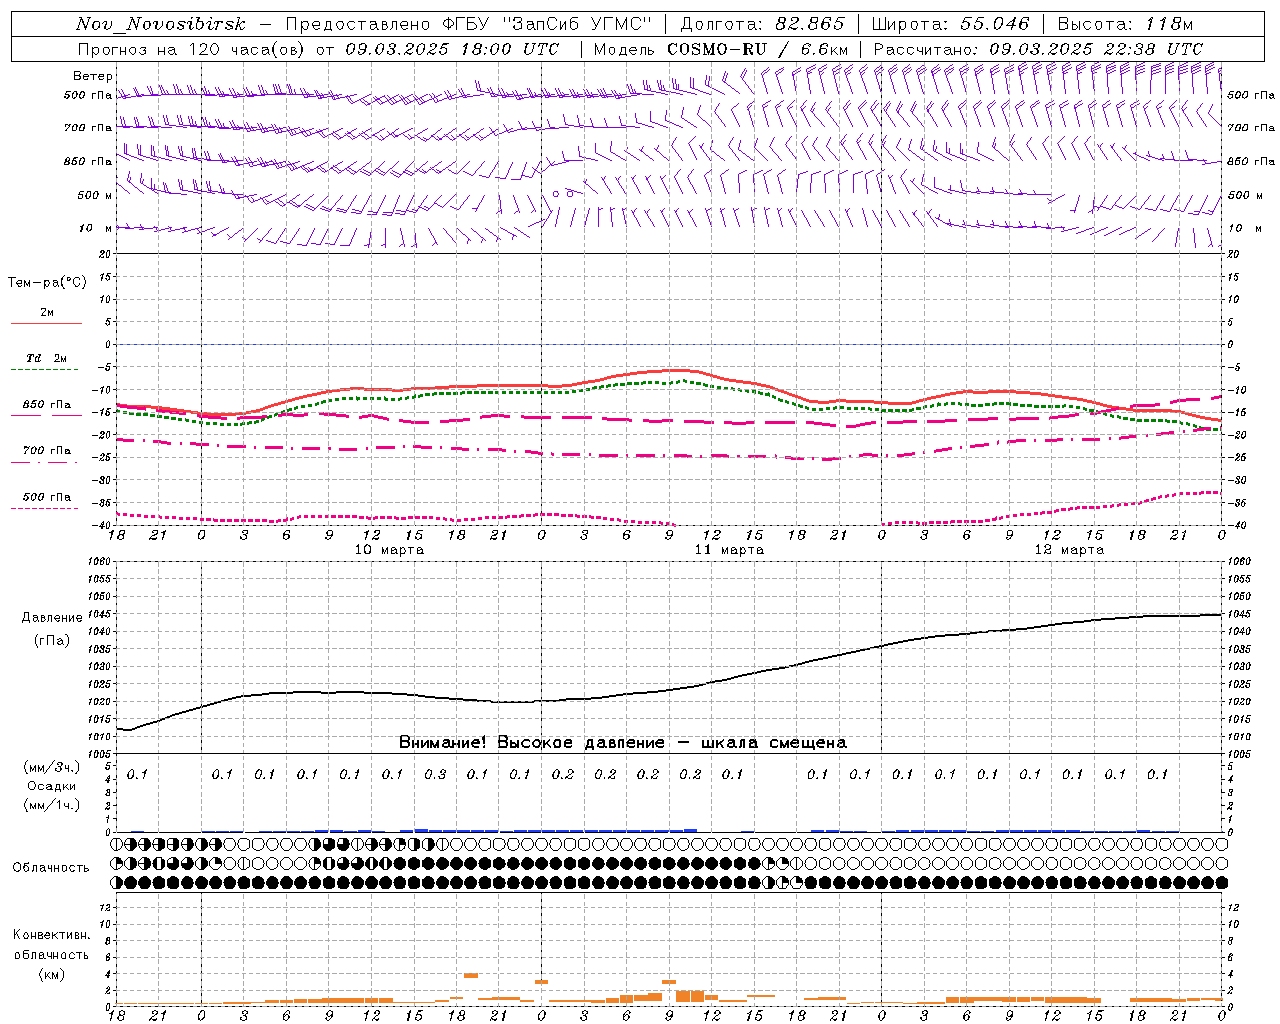
Task: Click the '(км)' convective cloud height unit
Action: pyautogui.click(x=52, y=974)
